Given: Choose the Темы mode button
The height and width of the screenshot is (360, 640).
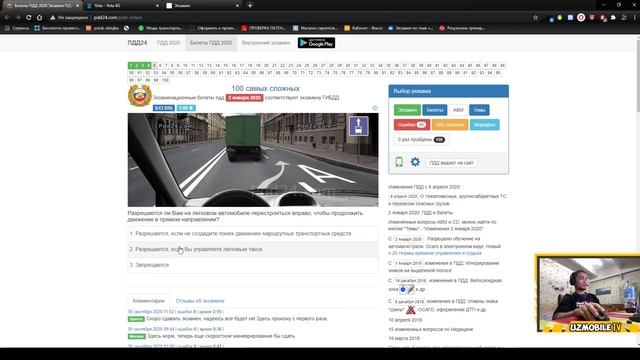Looking at the screenshot, I should click(479, 110).
